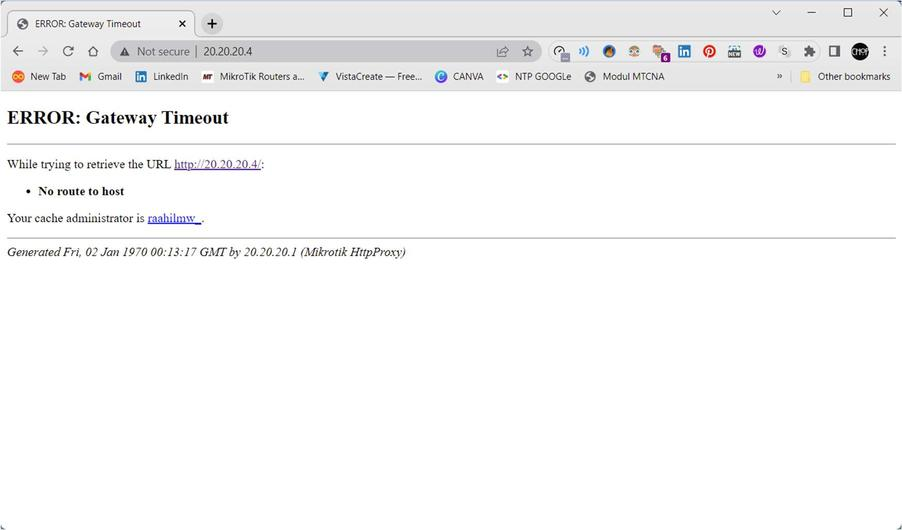
Task: Open the Modul MTCNA bookmark
Action: coord(624,76)
